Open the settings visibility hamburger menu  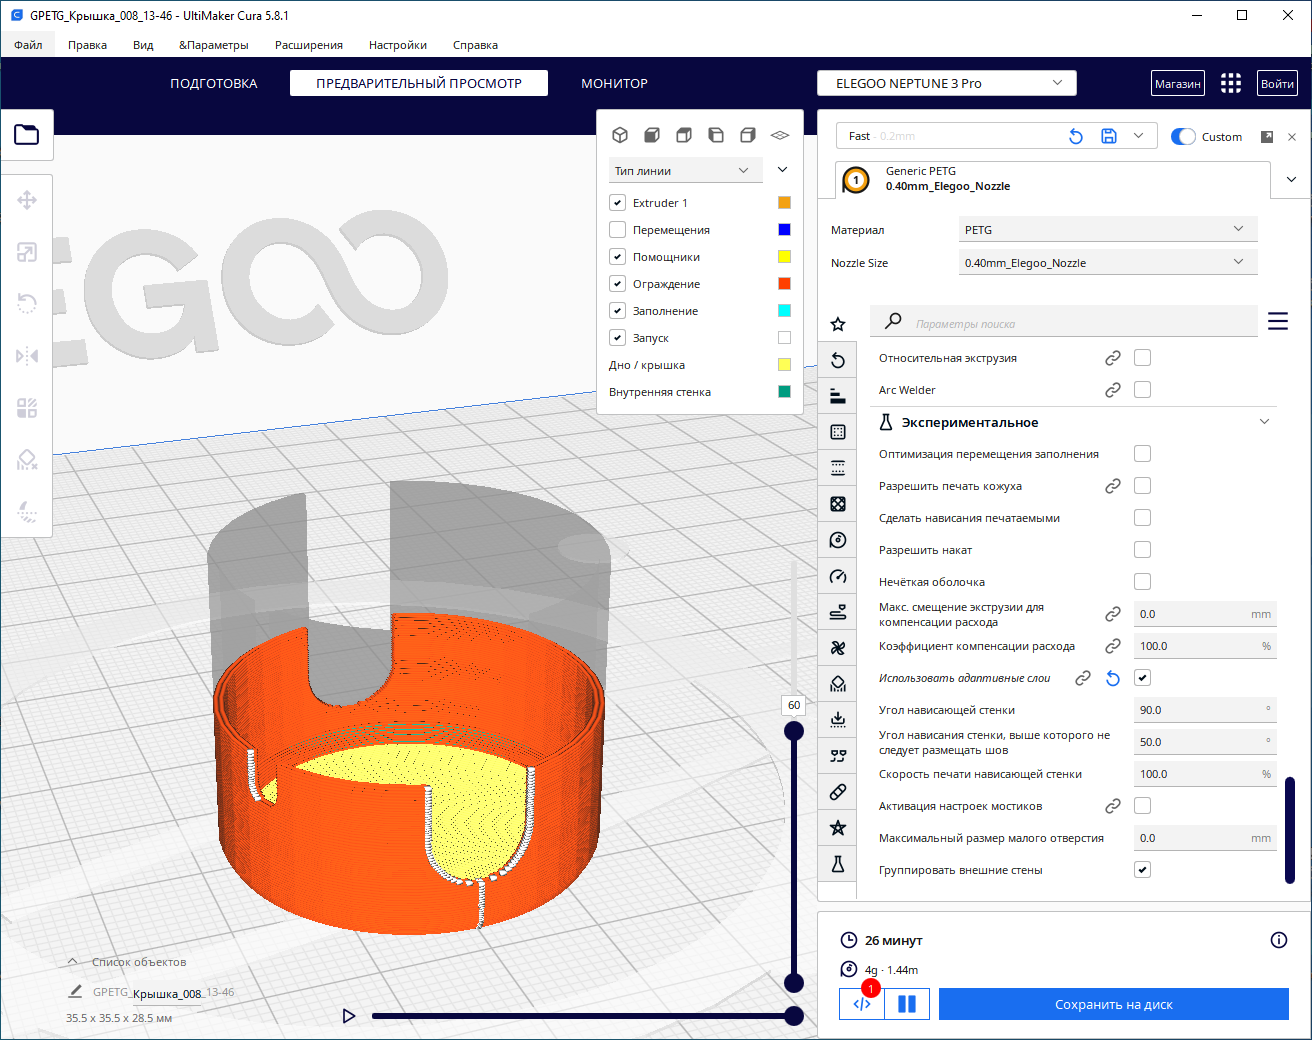[x=1277, y=321]
